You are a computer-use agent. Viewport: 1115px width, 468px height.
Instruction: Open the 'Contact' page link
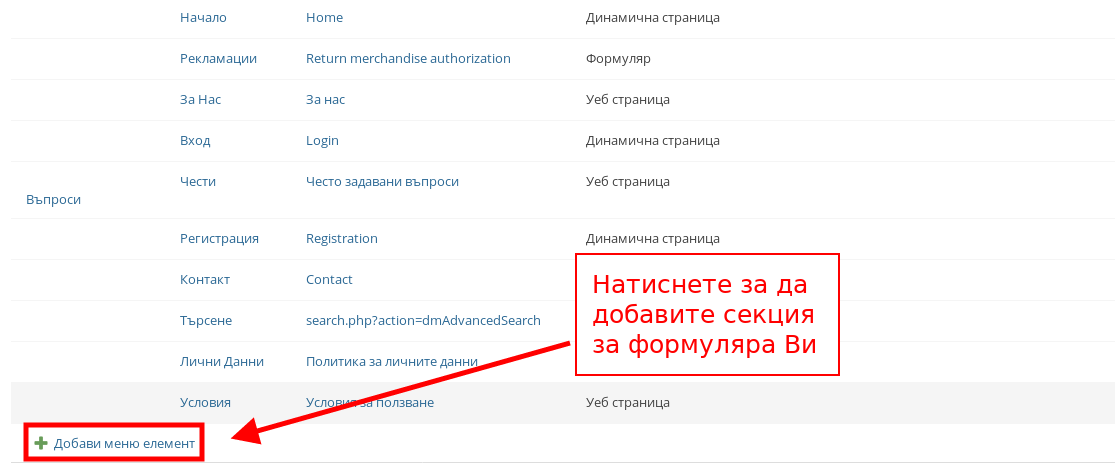tap(329, 280)
